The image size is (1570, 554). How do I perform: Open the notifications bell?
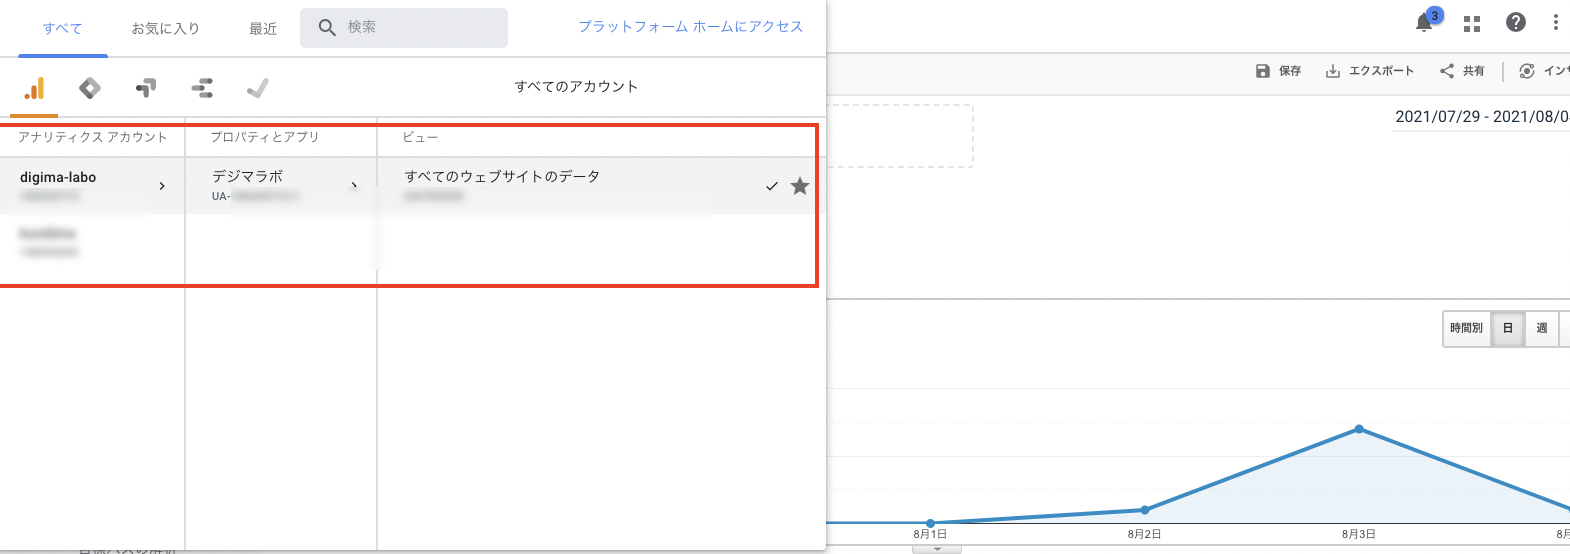click(x=1425, y=22)
